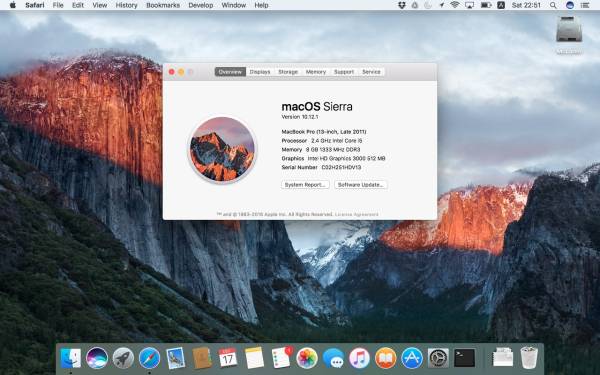Open Wi-Fi status menu
Image resolution: width=600 pixels, height=375 pixels.
coord(455,5)
